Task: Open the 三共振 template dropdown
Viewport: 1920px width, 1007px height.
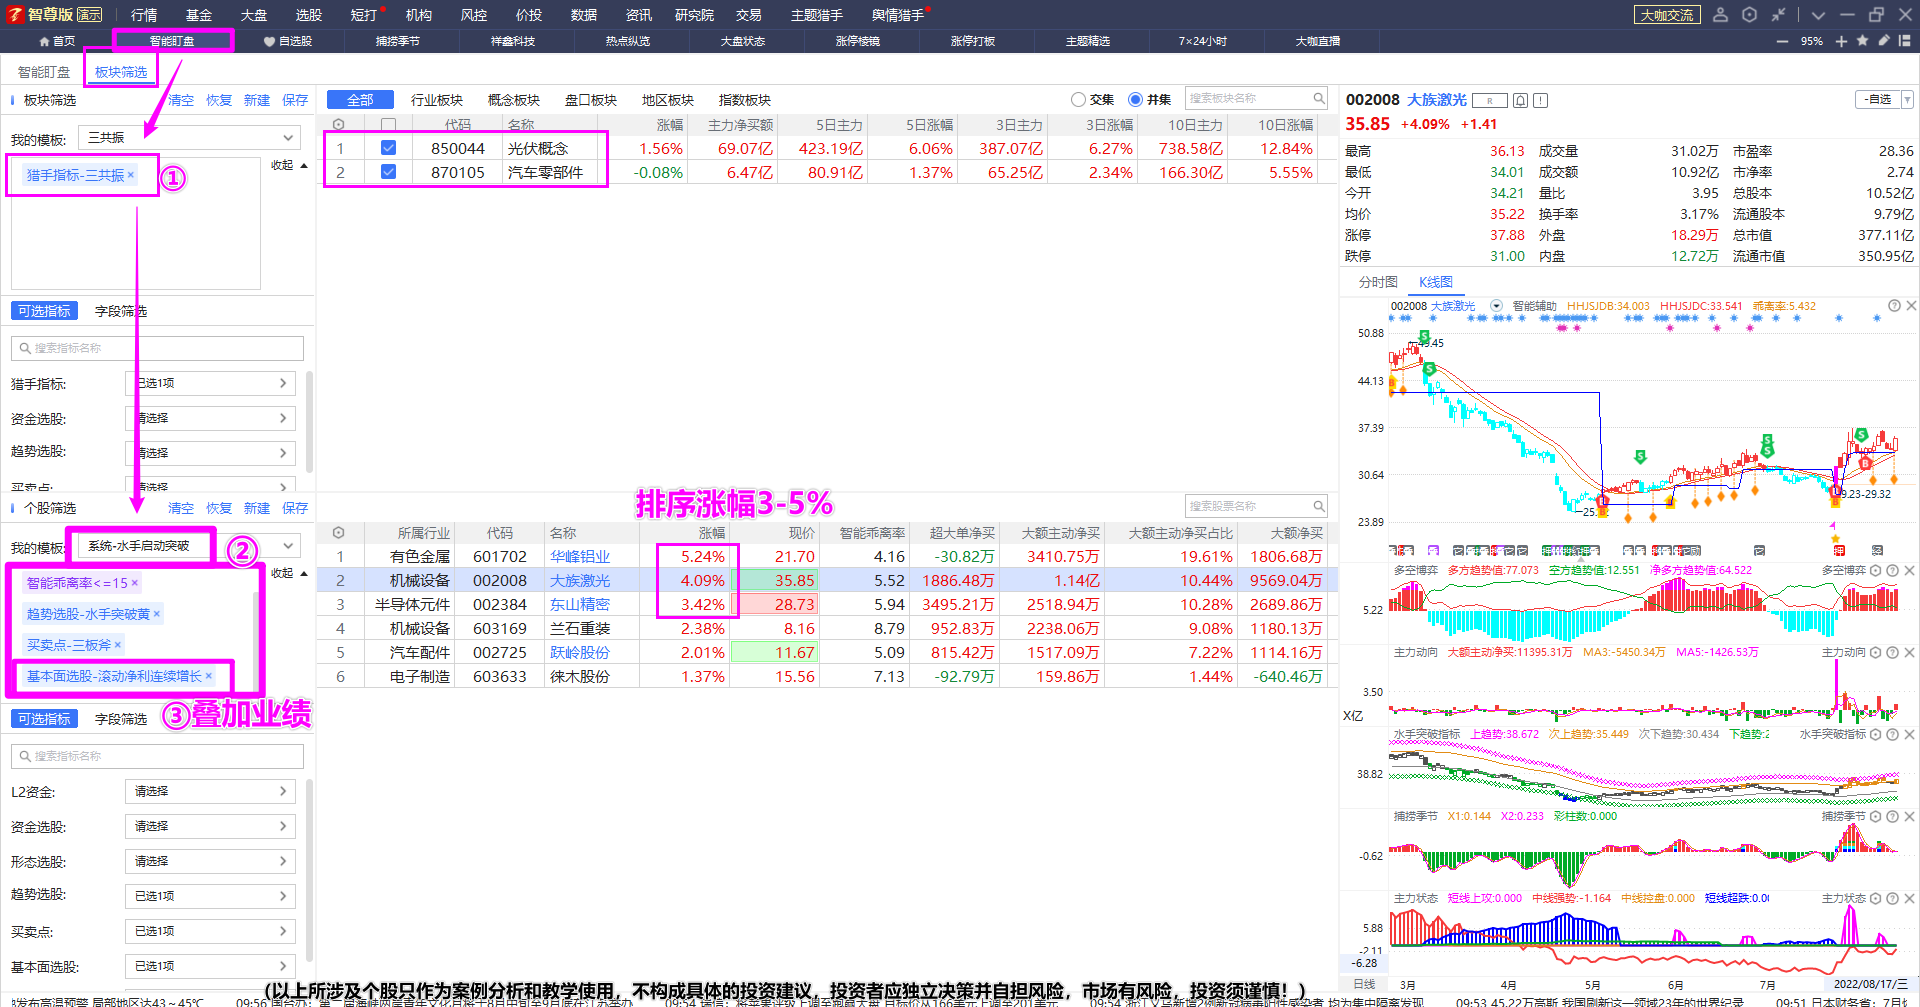Action: pyautogui.click(x=189, y=138)
